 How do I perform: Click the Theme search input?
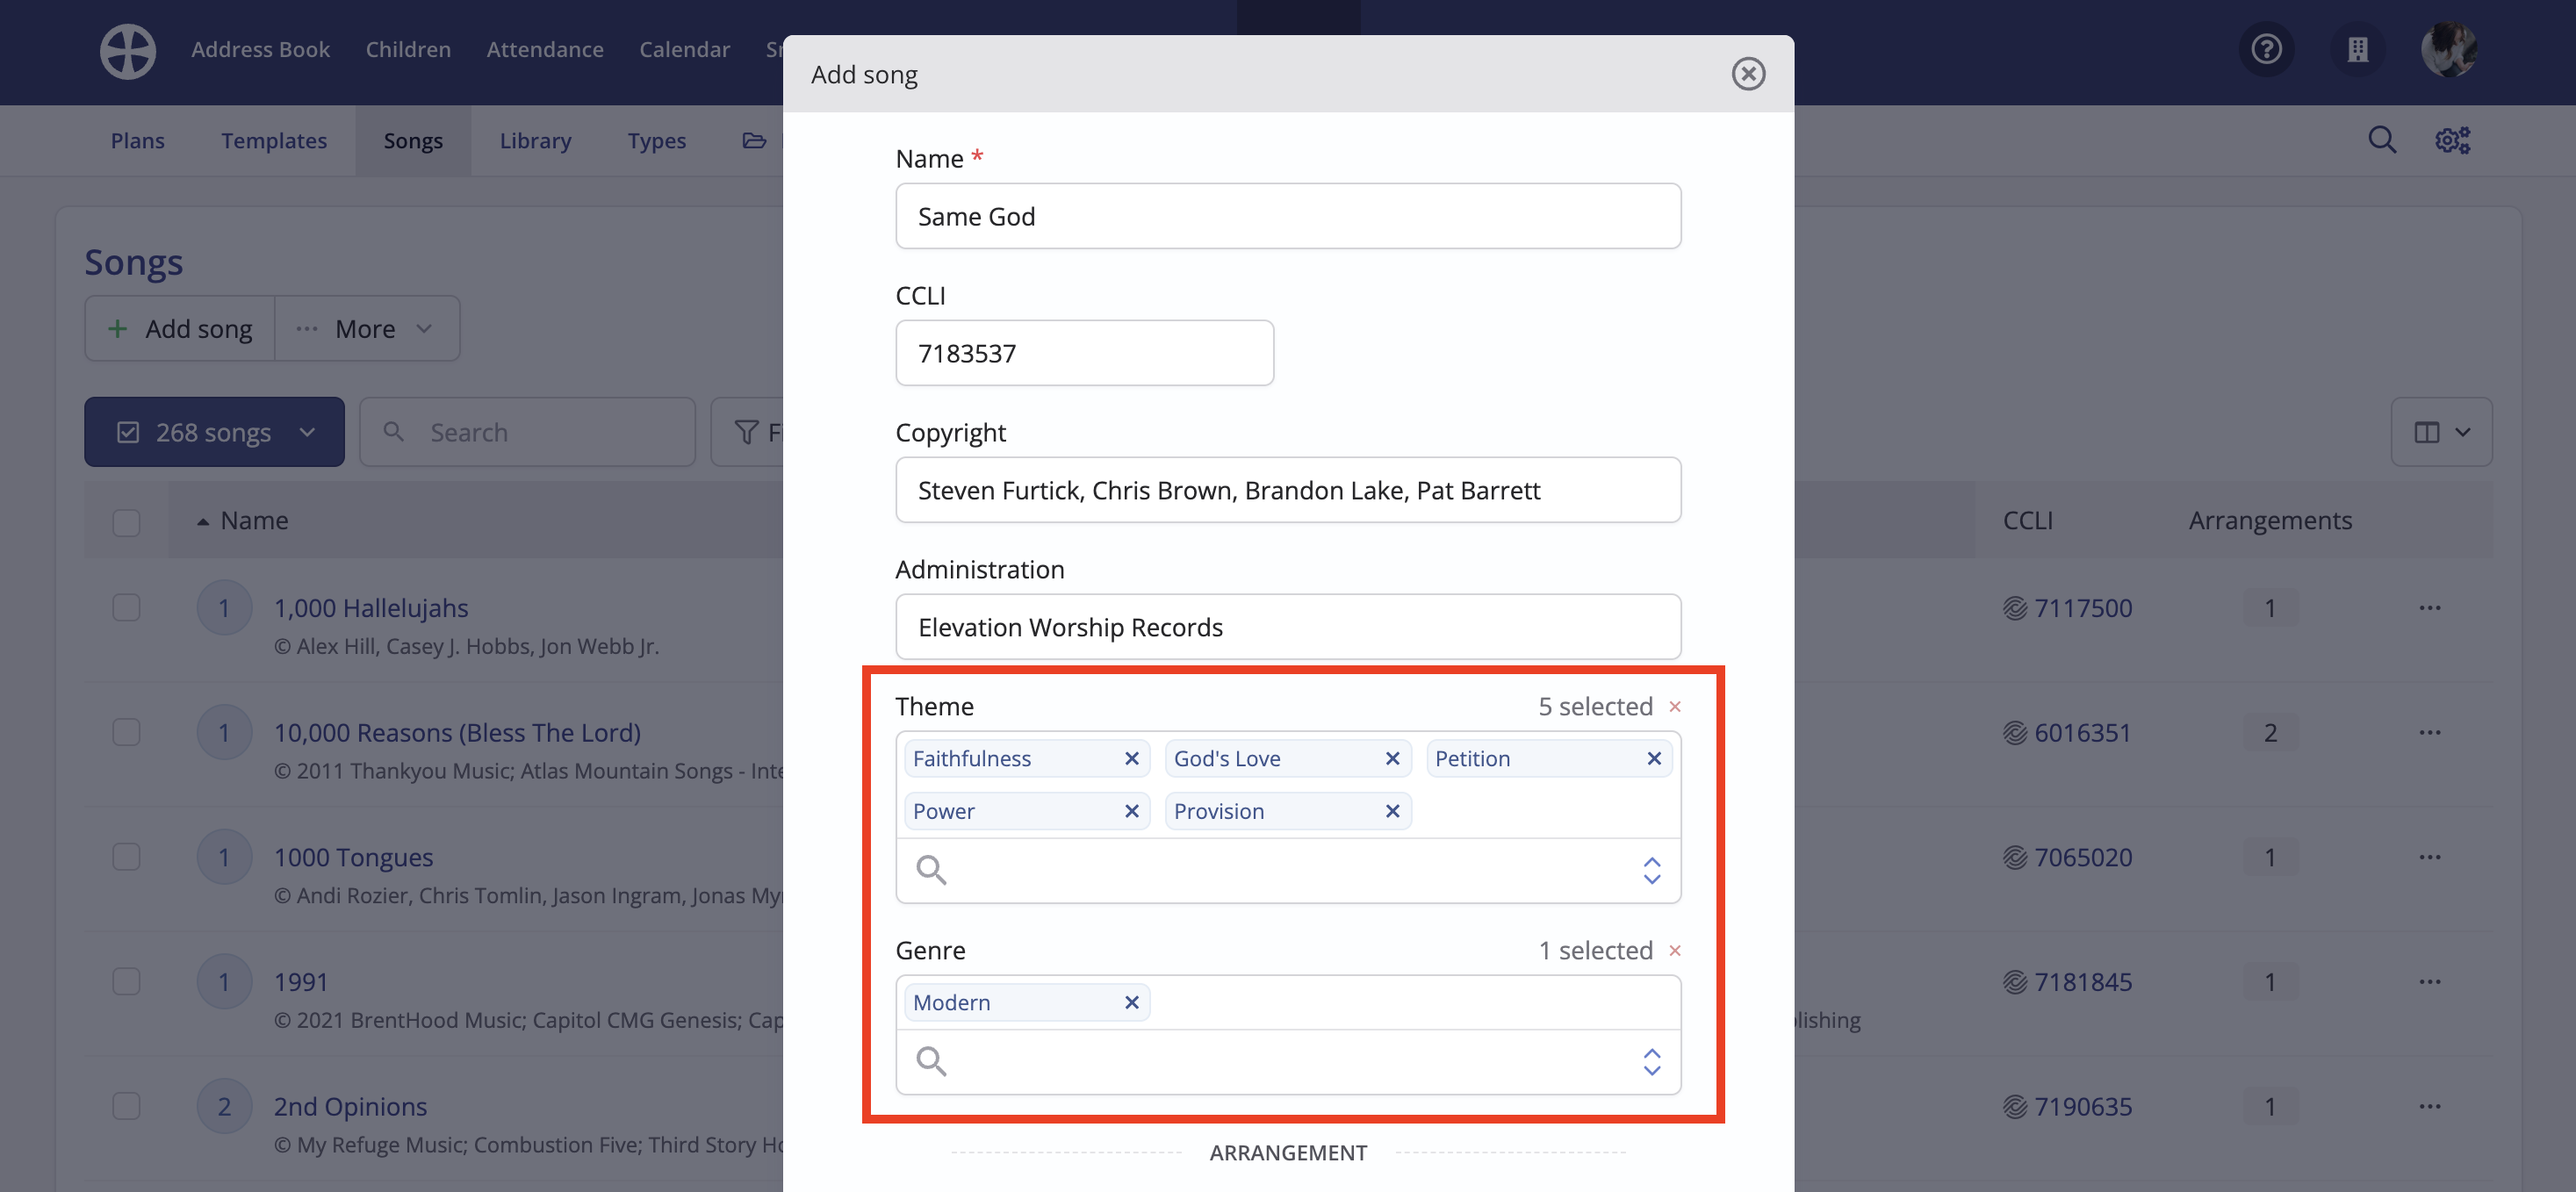click(1288, 871)
